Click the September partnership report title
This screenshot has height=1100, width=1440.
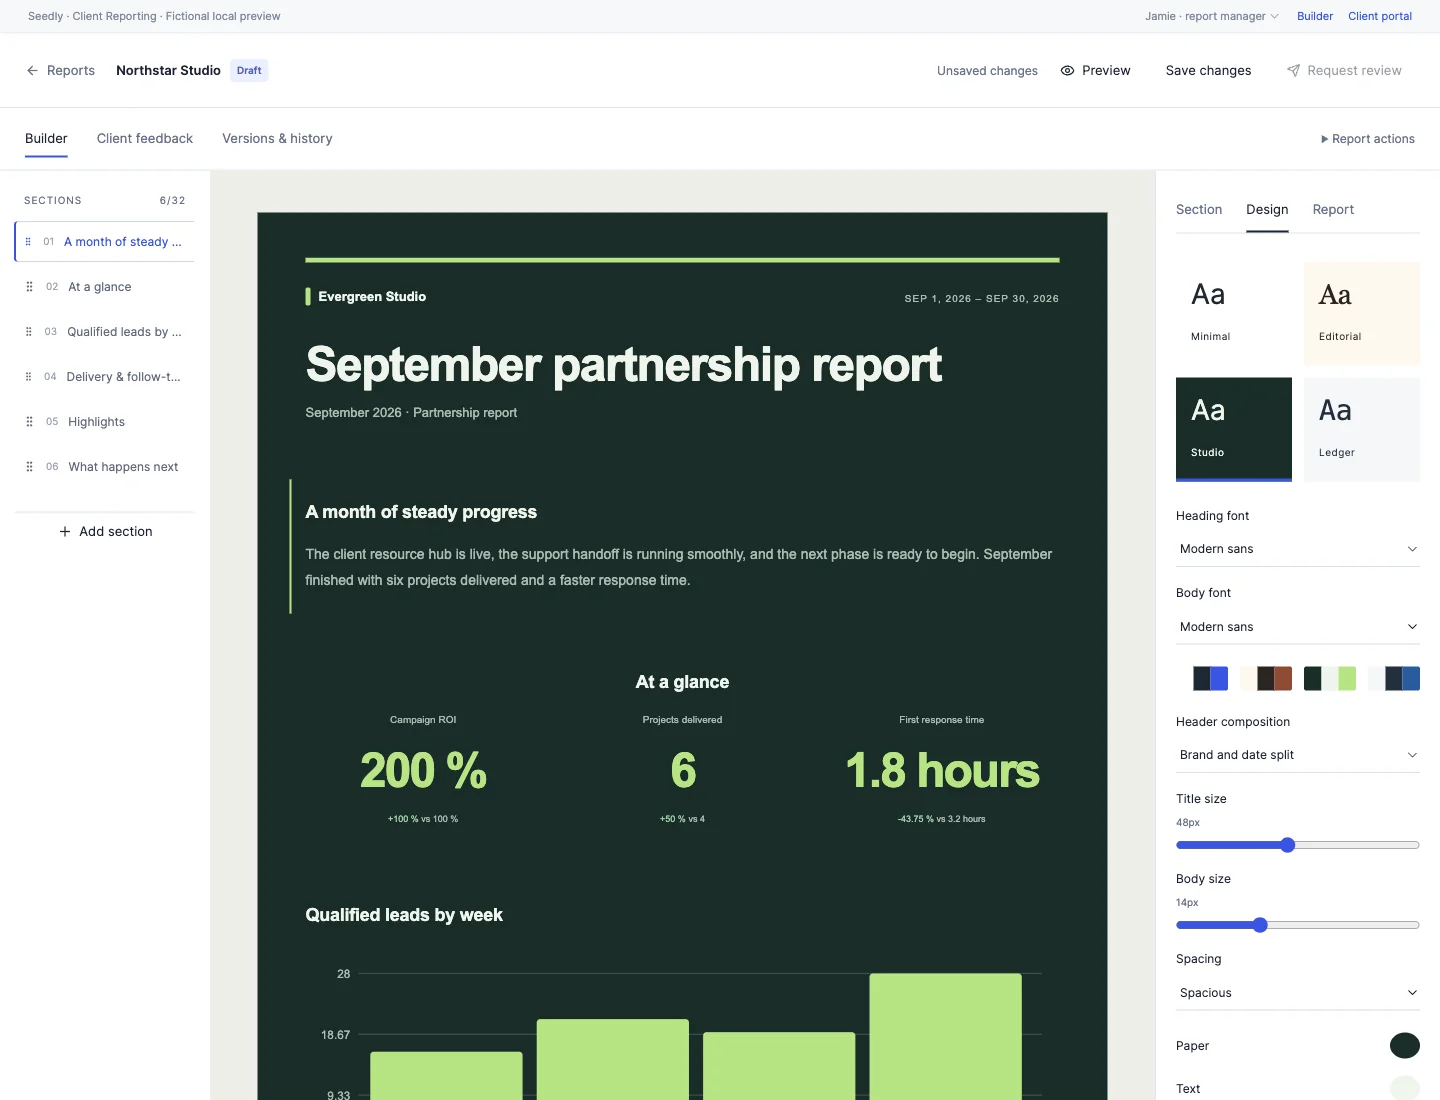click(x=623, y=365)
